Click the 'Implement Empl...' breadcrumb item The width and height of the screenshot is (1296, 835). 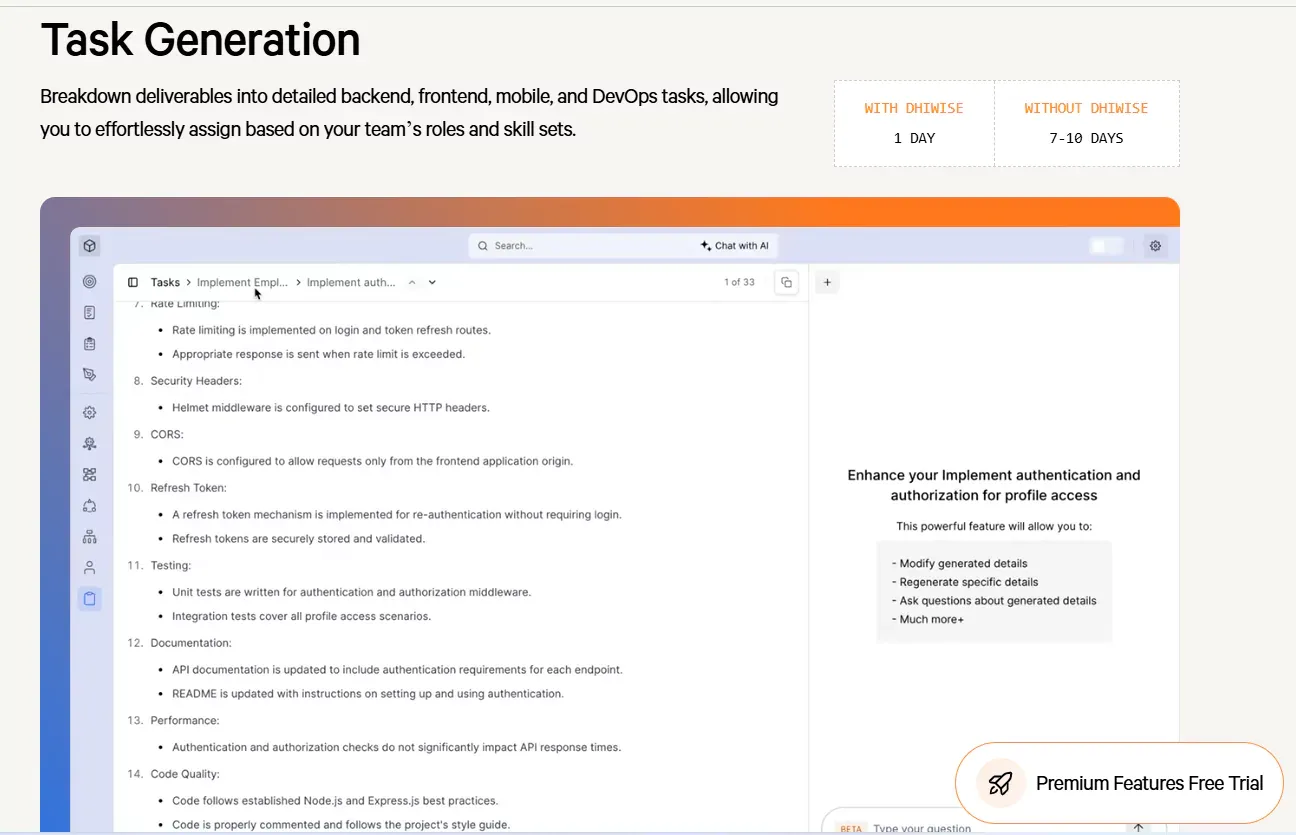coord(242,282)
